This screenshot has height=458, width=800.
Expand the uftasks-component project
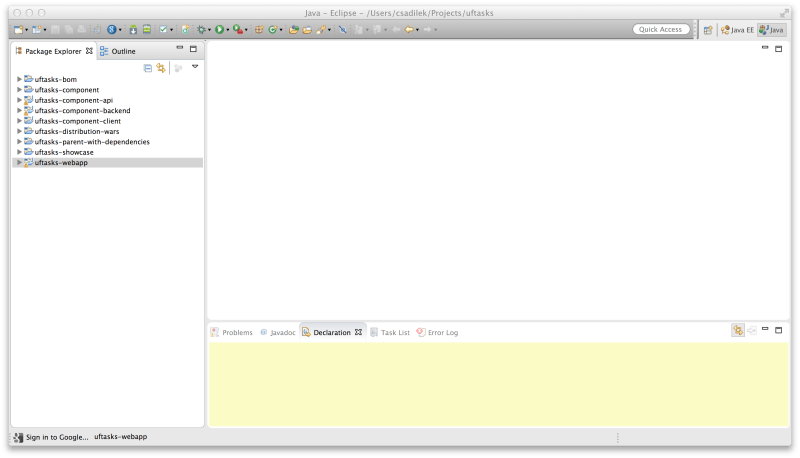(x=19, y=89)
